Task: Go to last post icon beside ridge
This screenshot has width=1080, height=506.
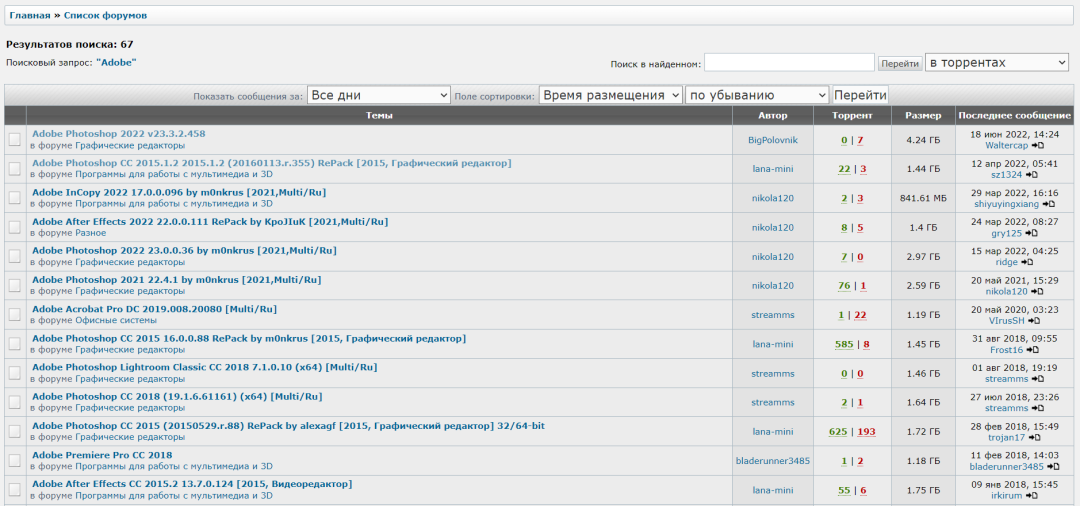Action: tap(1027, 262)
